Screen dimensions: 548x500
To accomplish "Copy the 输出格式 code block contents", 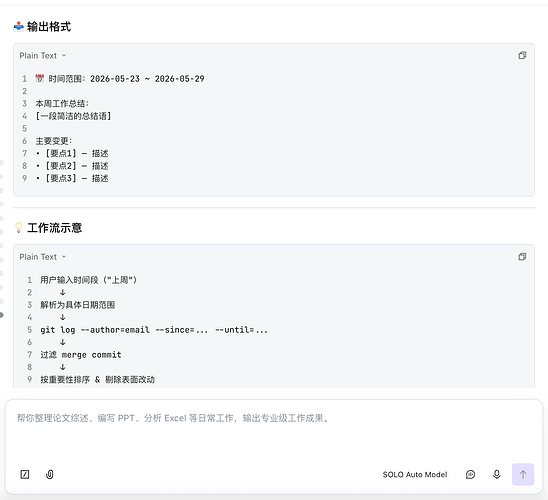I will [x=522, y=55].
